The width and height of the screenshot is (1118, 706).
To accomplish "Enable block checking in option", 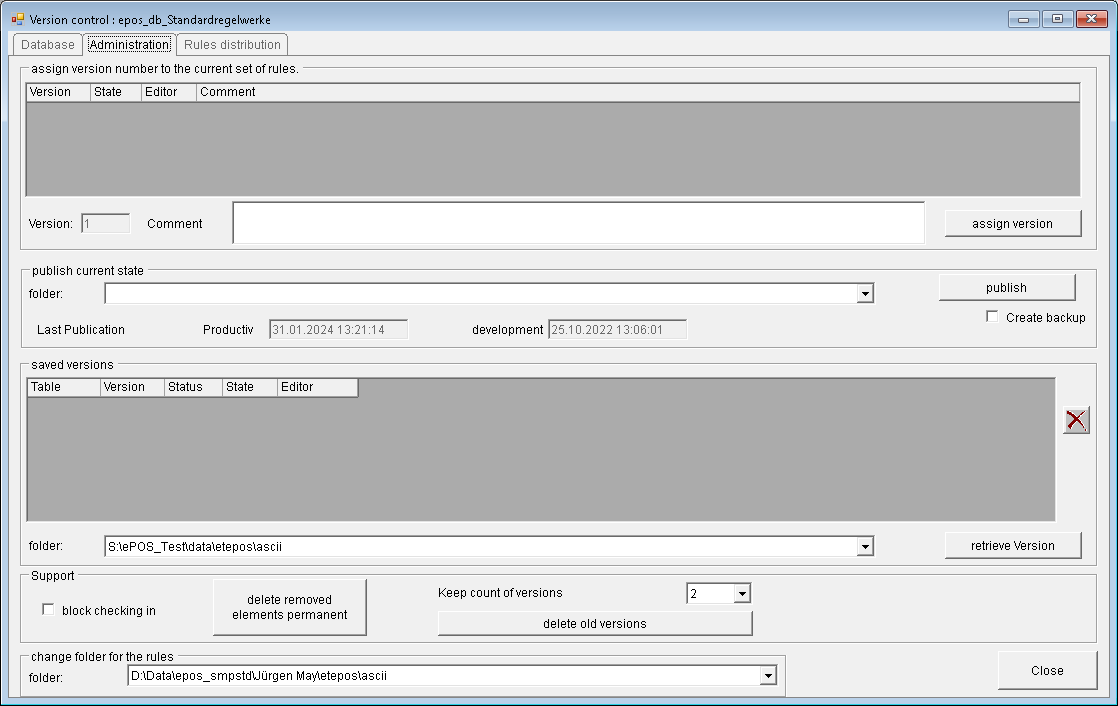I will click(x=47, y=608).
